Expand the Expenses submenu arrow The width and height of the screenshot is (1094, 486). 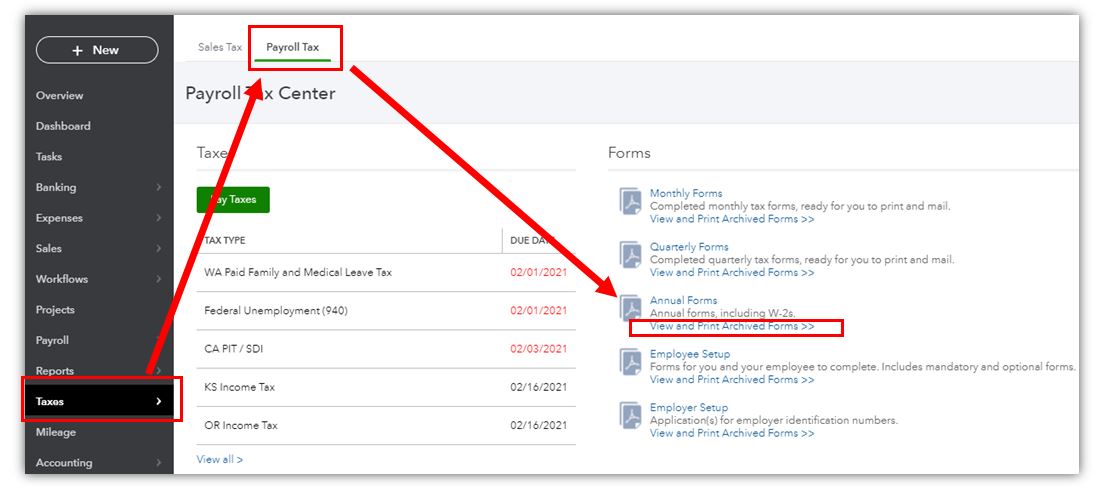159,218
